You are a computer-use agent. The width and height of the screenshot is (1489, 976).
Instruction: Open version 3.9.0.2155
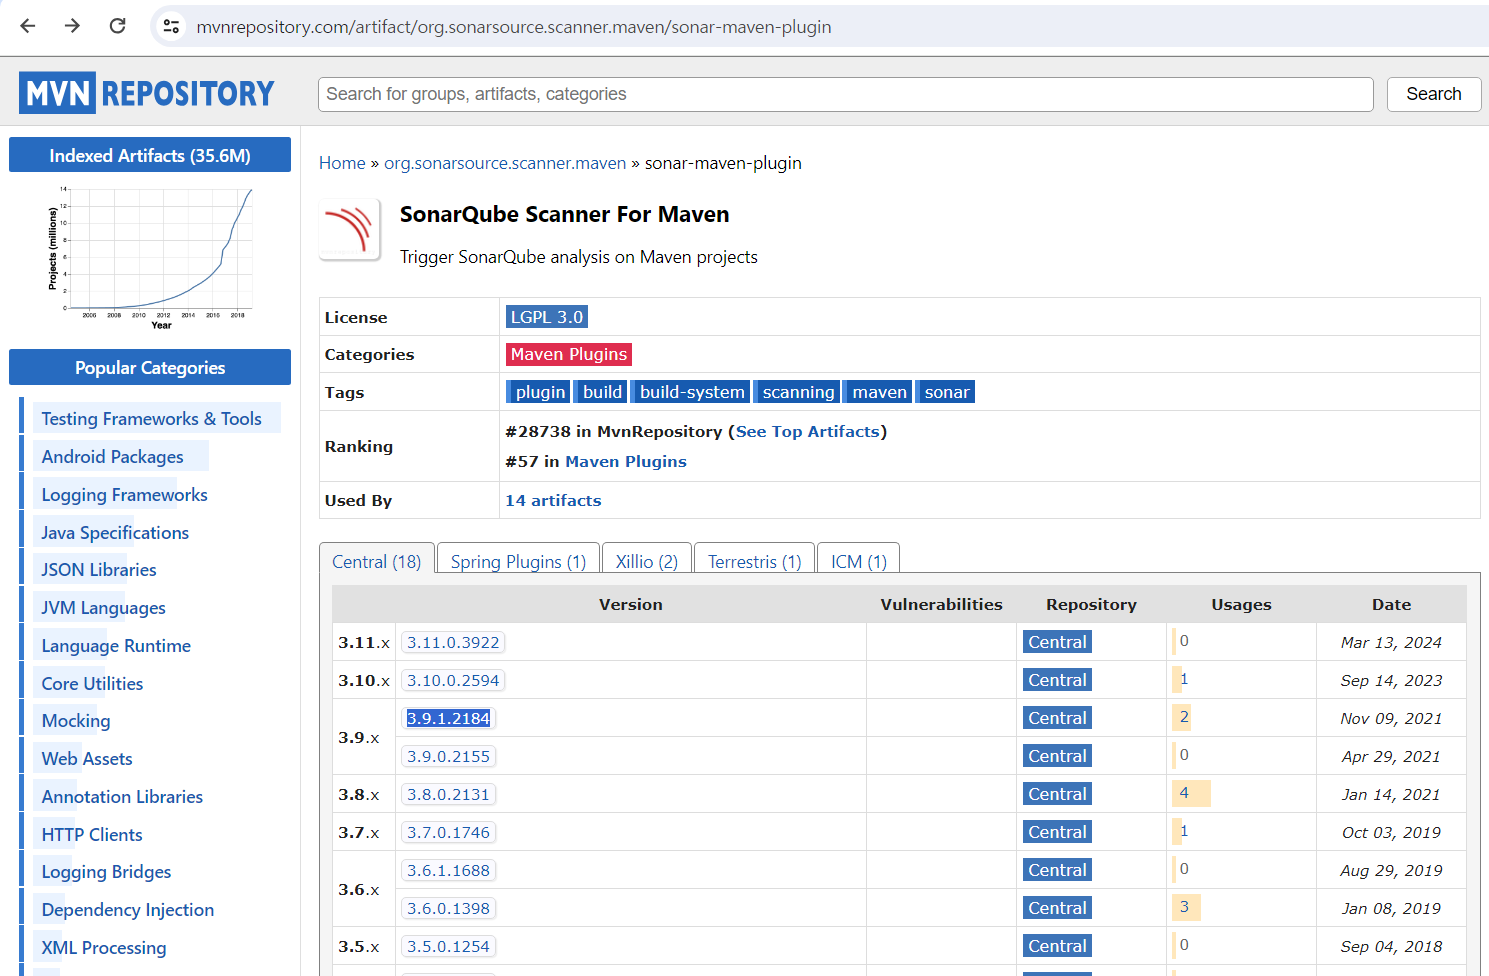(x=448, y=756)
